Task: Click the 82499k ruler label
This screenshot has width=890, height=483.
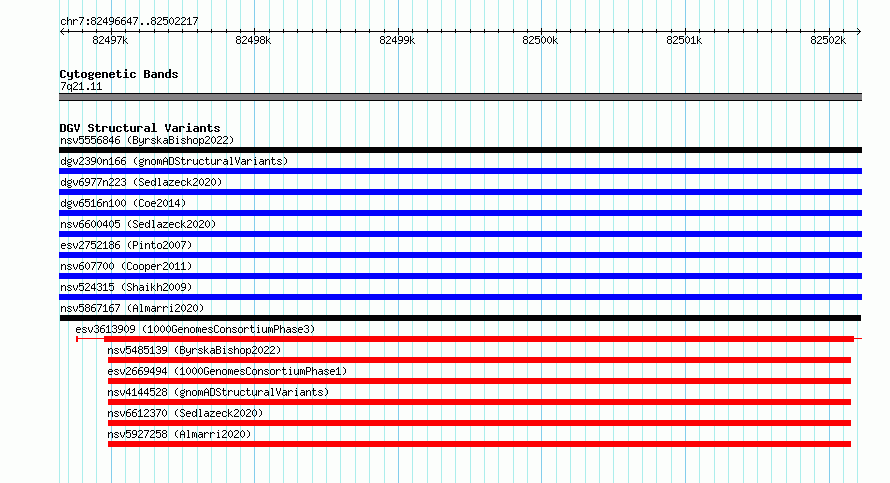Action: click(397, 40)
